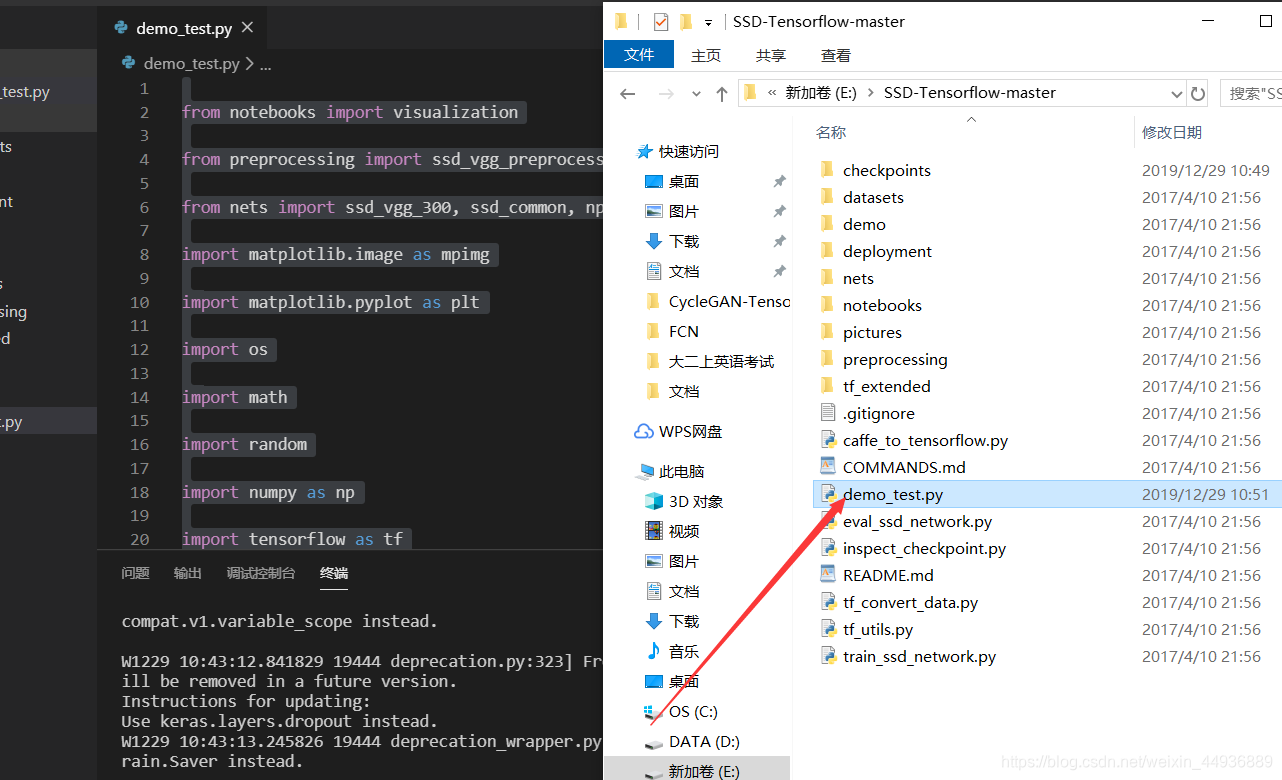Open the quick access toolbar customize dropdown
The height and width of the screenshot is (780, 1282).
[708, 22]
